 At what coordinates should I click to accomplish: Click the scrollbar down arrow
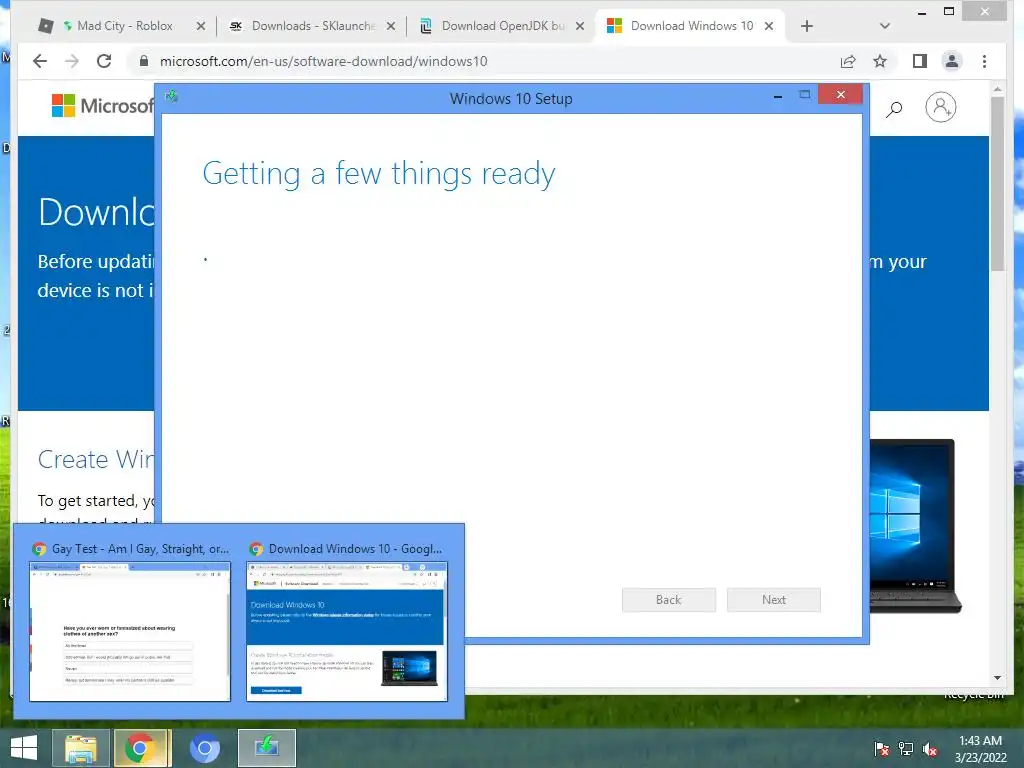(997, 678)
